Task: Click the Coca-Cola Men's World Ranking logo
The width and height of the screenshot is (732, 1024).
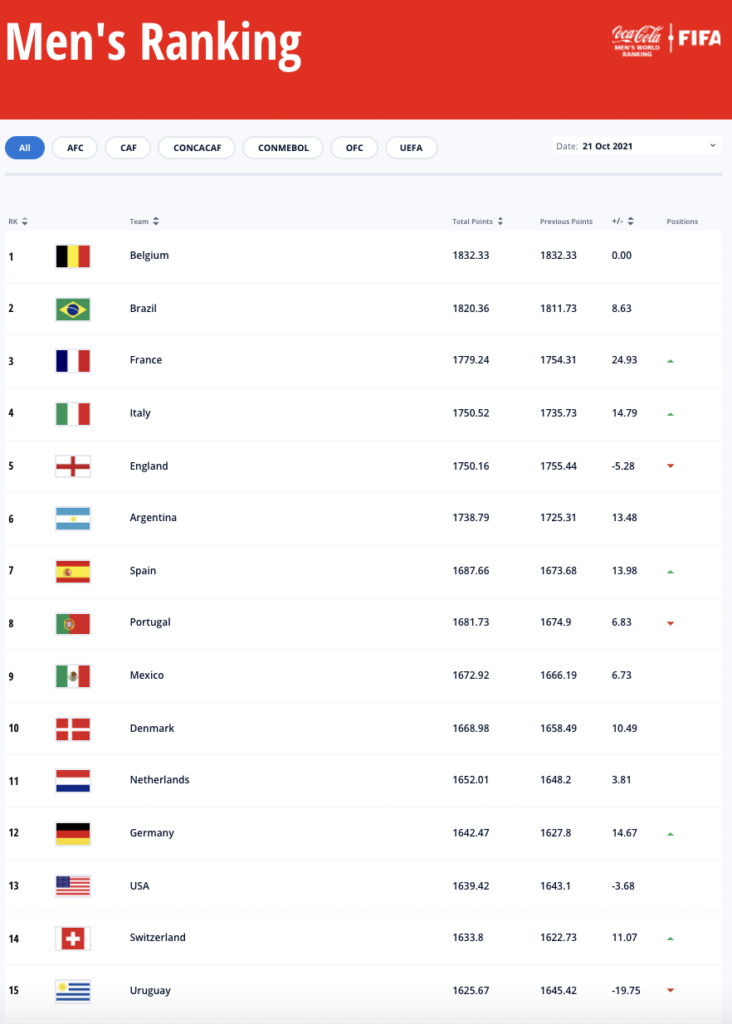Action: (x=637, y=40)
